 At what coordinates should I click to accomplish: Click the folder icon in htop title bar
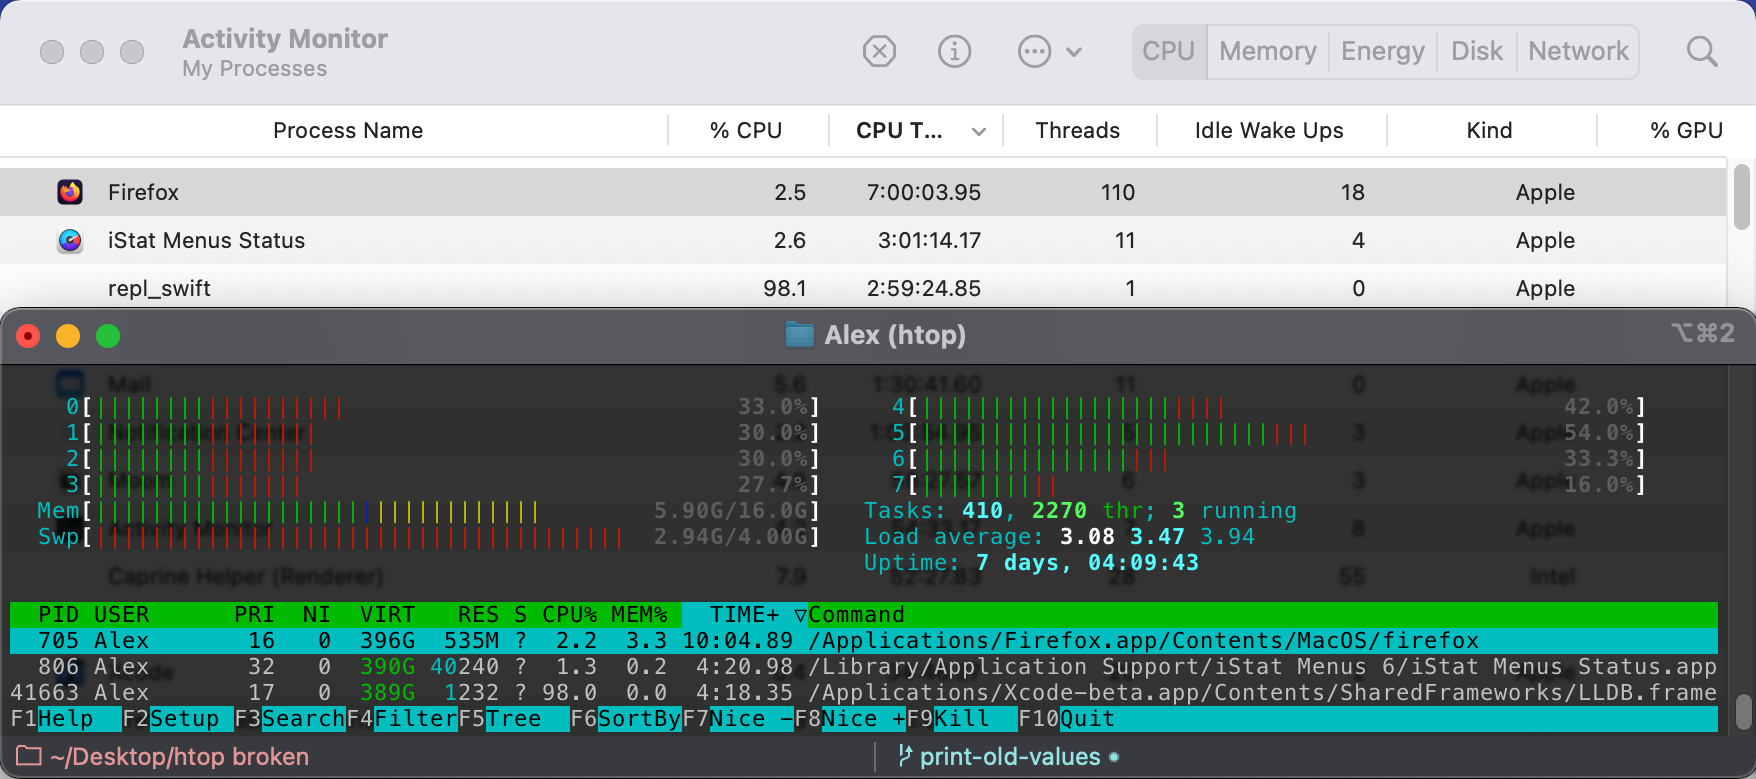799,335
